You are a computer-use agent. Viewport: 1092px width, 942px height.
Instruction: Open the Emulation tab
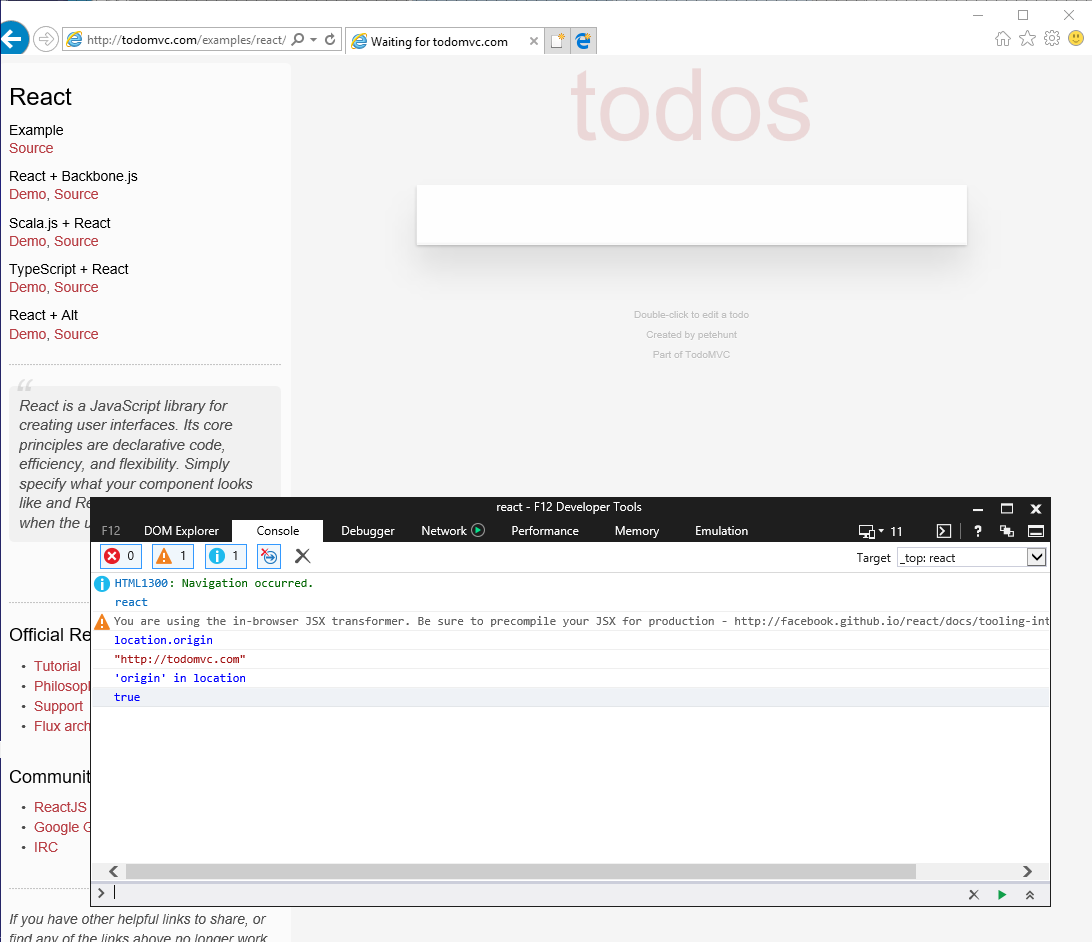tap(722, 531)
